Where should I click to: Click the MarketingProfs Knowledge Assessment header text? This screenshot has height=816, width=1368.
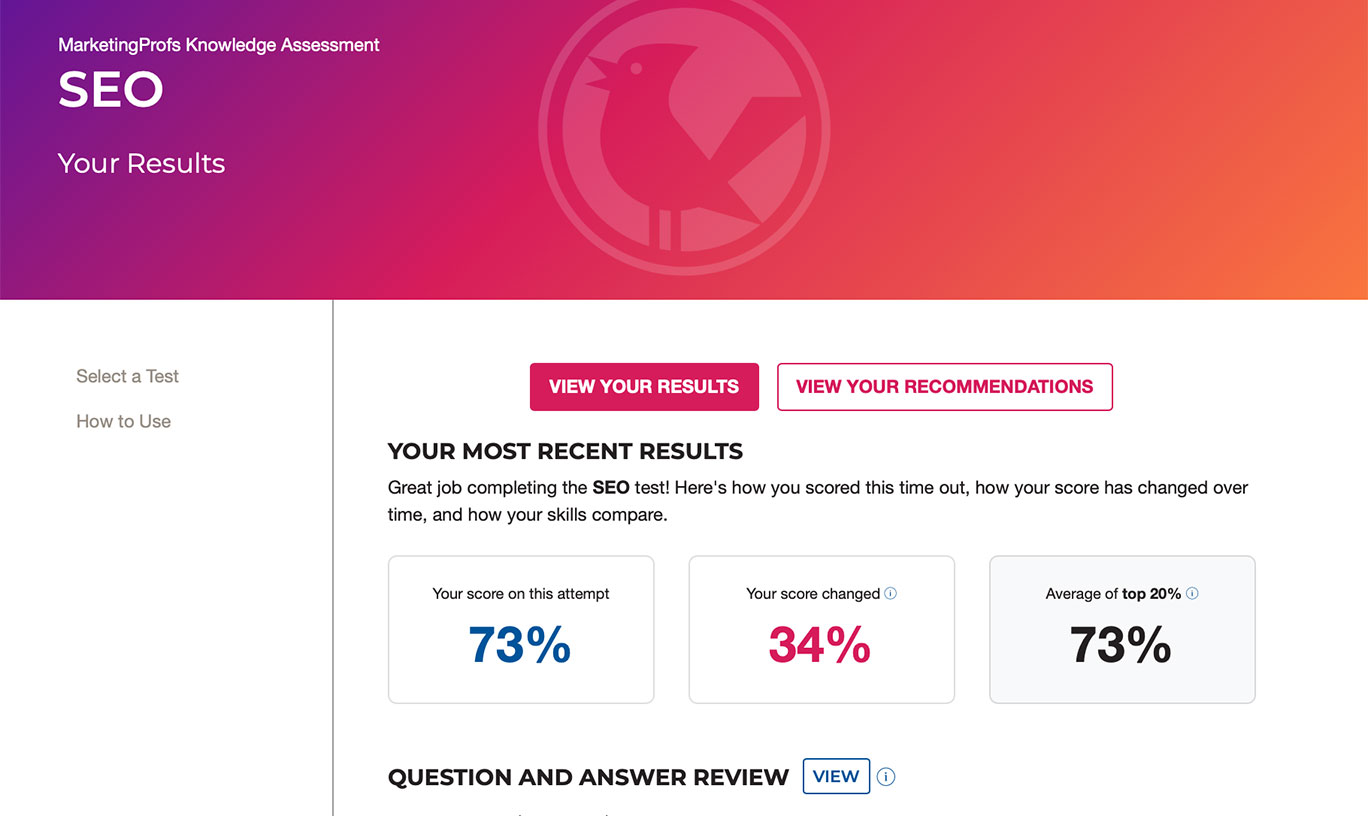click(x=219, y=45)
